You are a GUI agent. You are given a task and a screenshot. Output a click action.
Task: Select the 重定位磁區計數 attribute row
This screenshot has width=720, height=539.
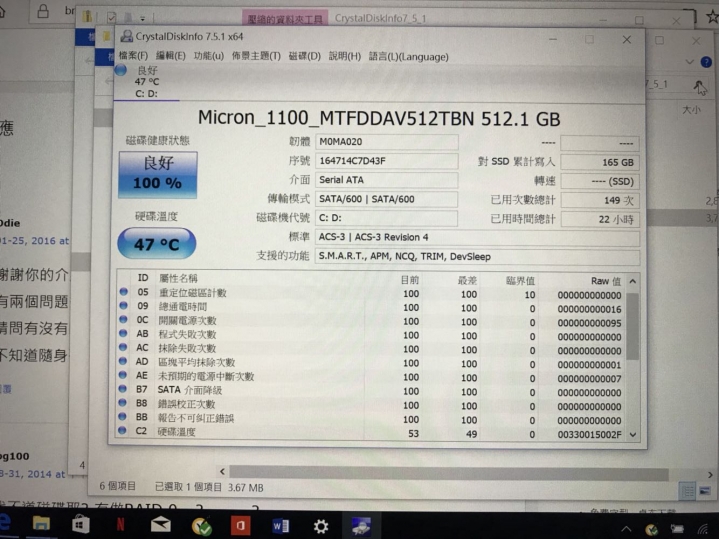point(372,293)
